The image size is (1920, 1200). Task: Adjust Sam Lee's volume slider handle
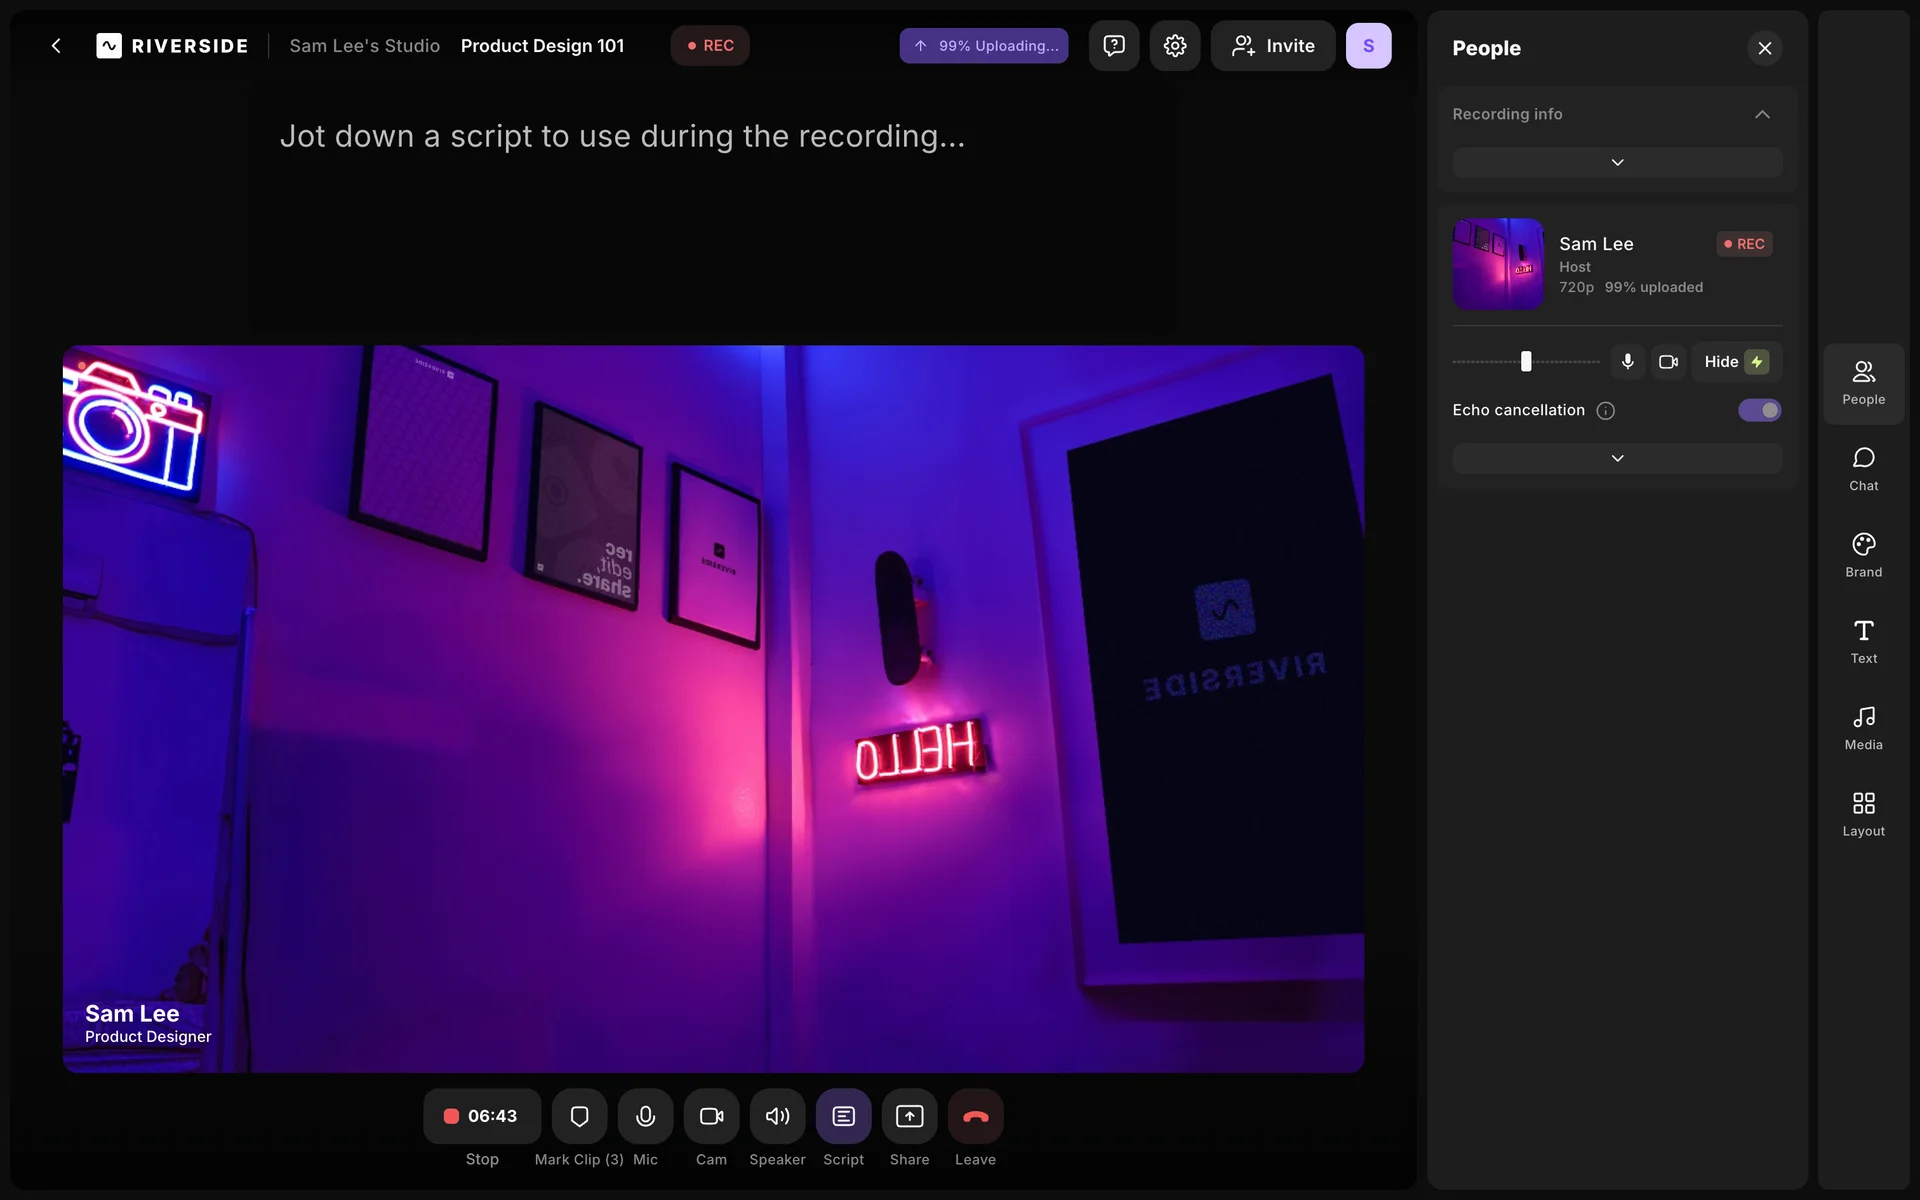click(1526, 362)
